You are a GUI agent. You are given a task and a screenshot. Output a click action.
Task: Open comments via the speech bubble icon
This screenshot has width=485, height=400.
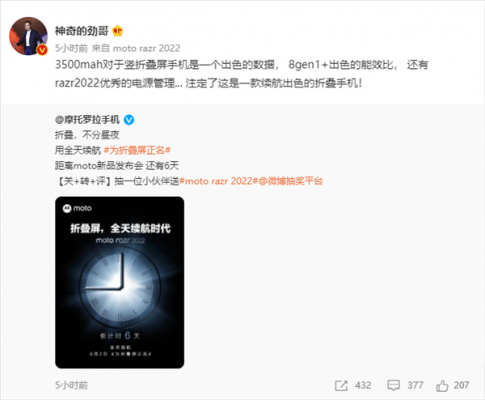point(393,386)
